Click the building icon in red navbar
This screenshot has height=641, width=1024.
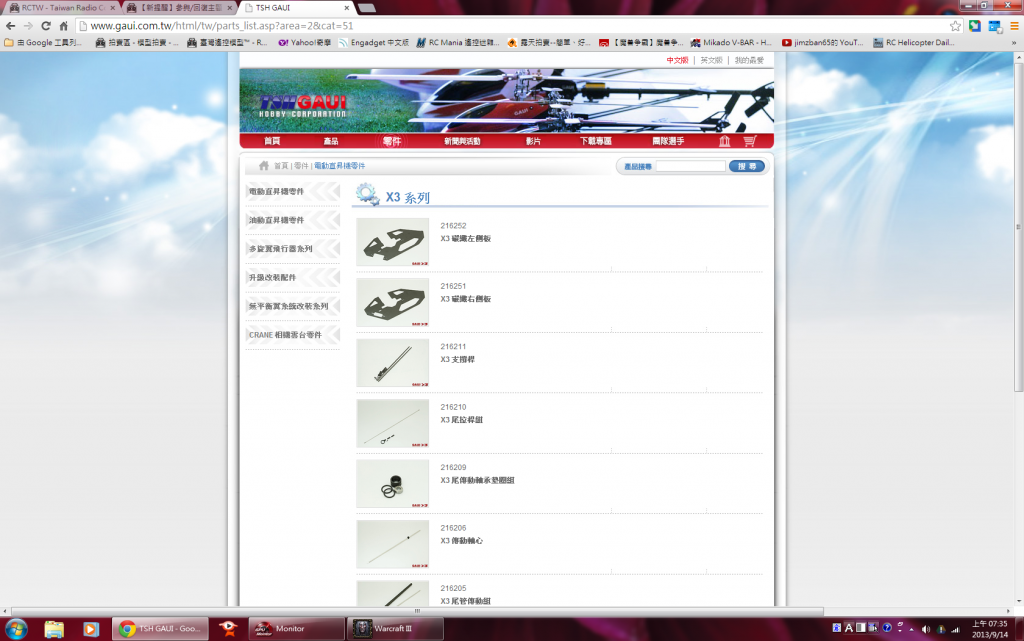[724, 141]
